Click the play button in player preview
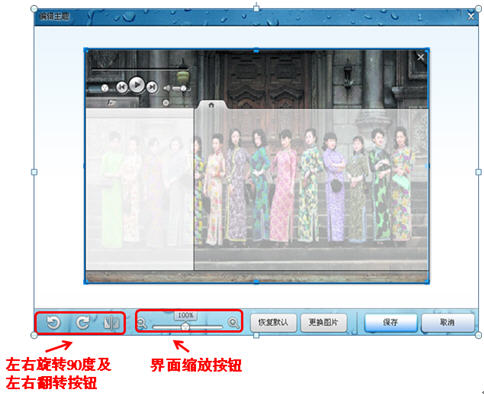Screen dimensions: 484x394 coord(137,85)
